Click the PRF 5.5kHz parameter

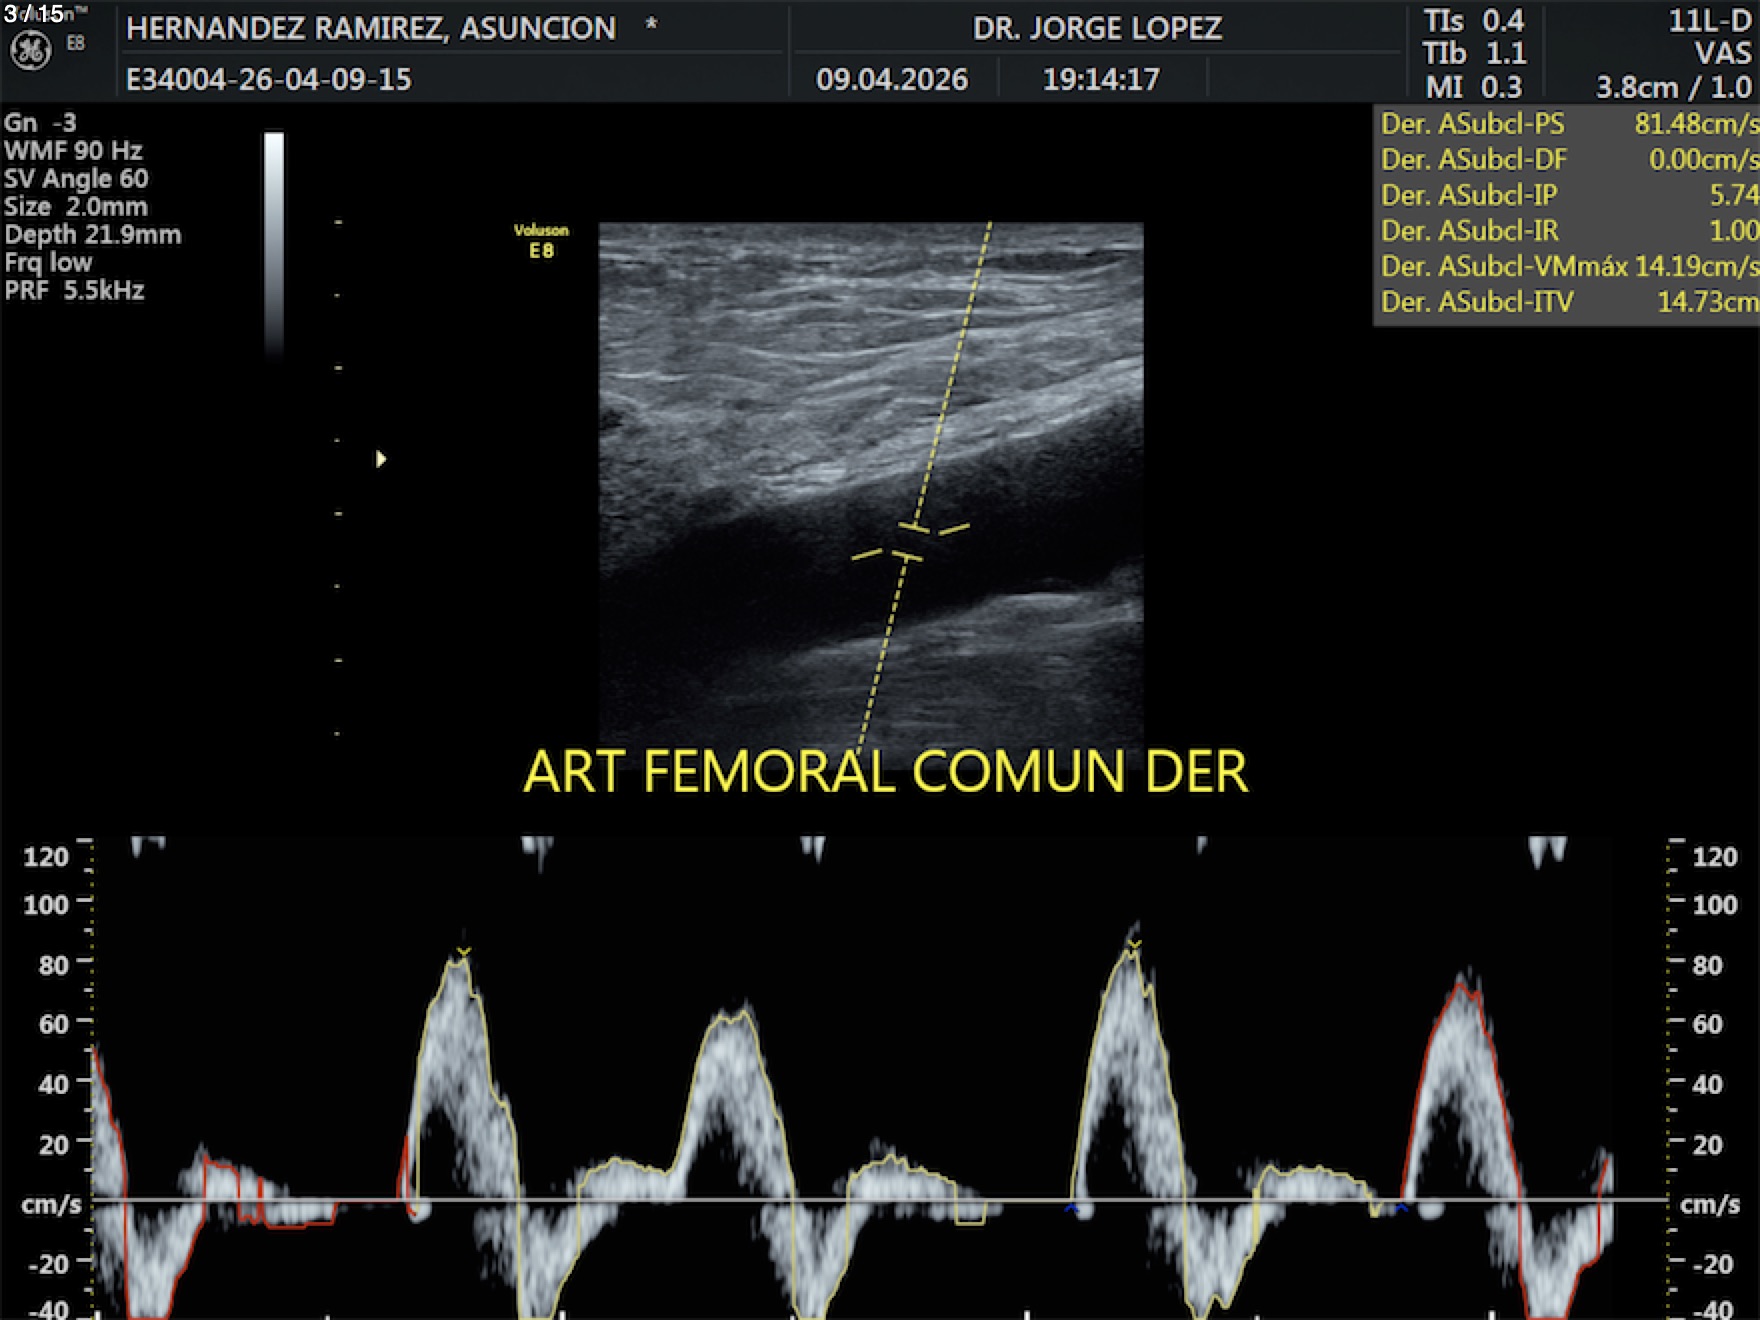pos(75,291)
